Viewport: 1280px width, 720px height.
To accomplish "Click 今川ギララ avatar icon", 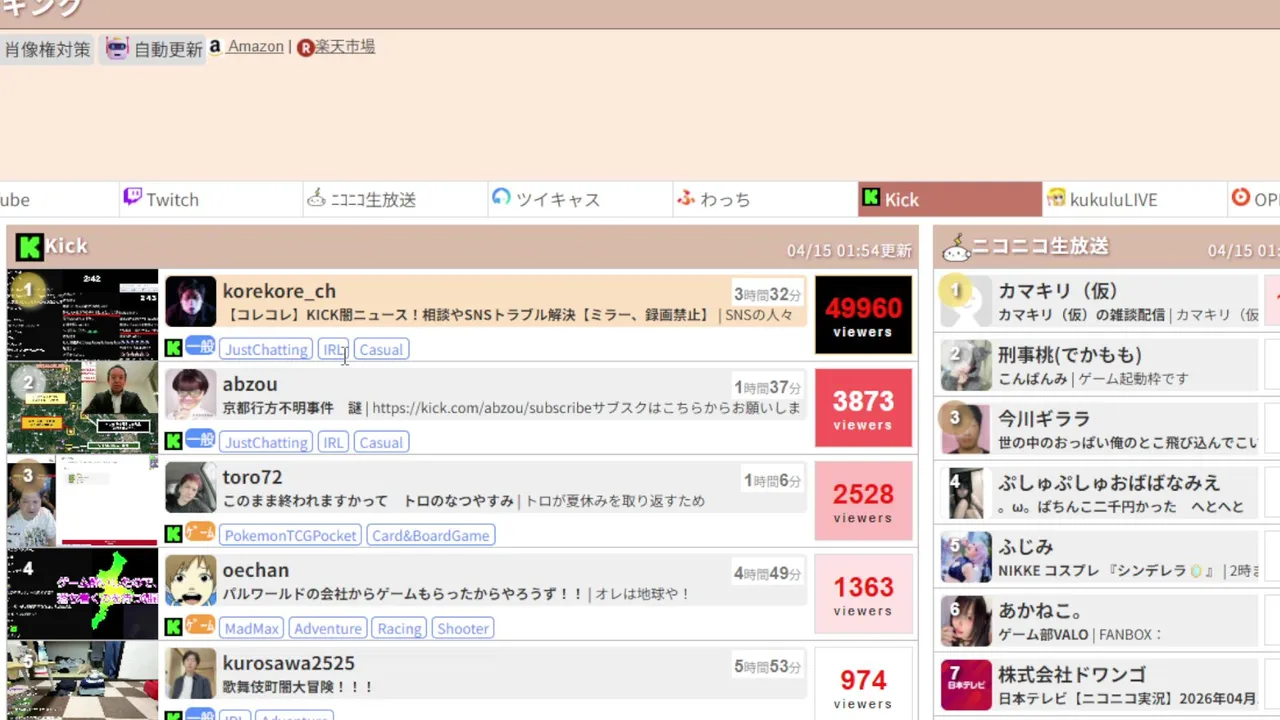I will 966,429.
